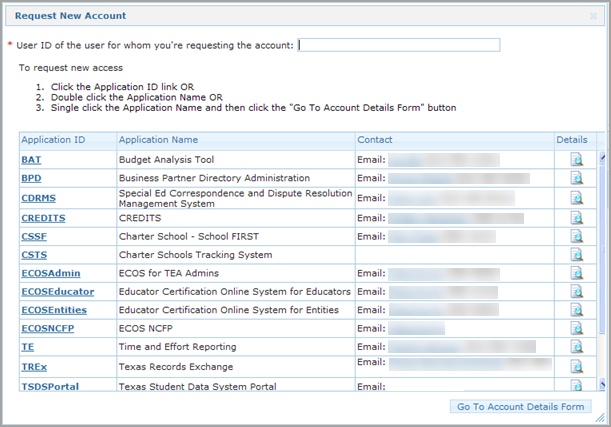
Task: Click details icon for ECOSNCFP row
Action: [x=576, y=328]
